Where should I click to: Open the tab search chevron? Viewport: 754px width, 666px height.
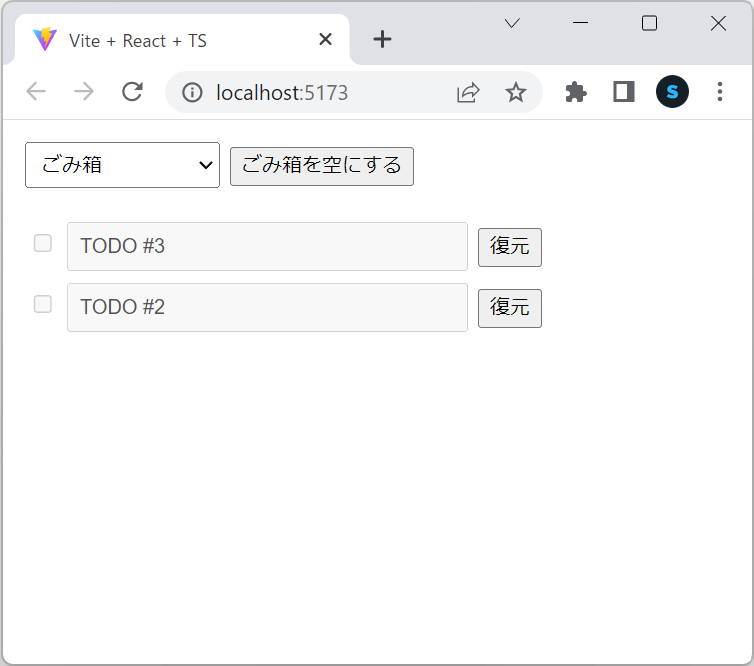tap(512, 23)
